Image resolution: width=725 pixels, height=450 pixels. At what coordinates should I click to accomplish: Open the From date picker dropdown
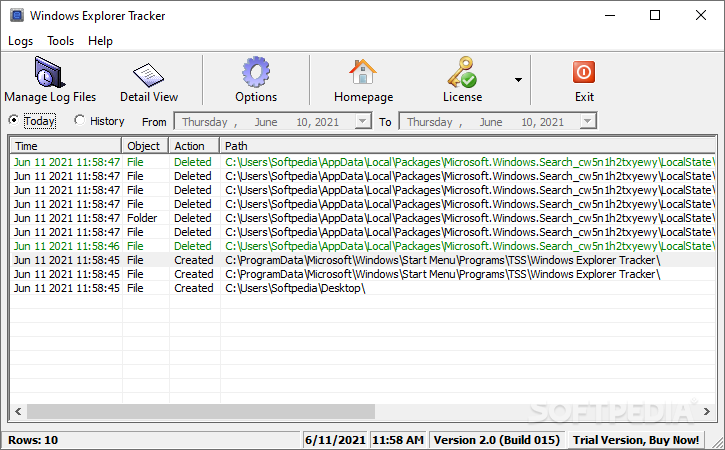pos(363,121)
